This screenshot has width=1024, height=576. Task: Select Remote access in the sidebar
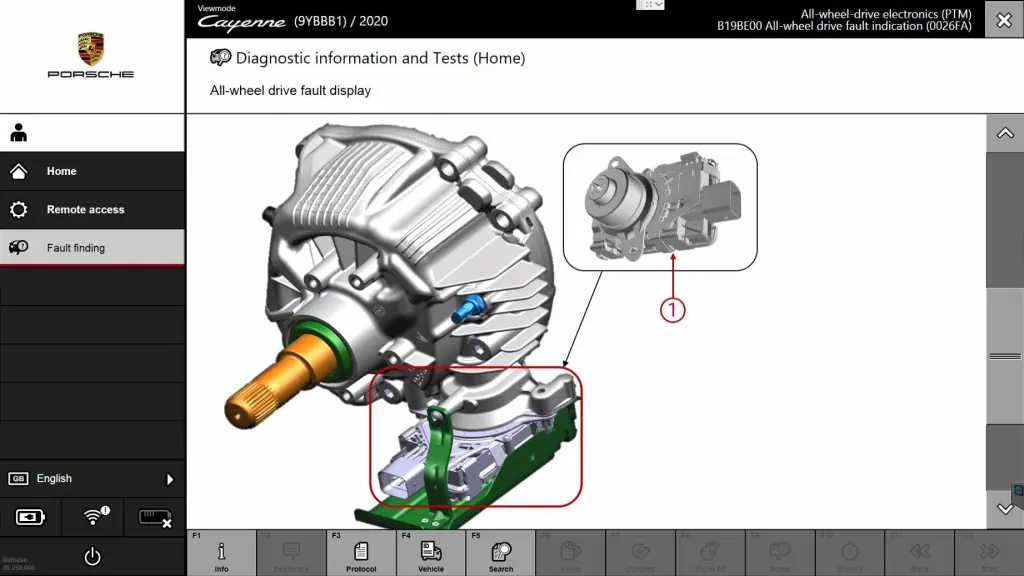[x=92, y=210]
